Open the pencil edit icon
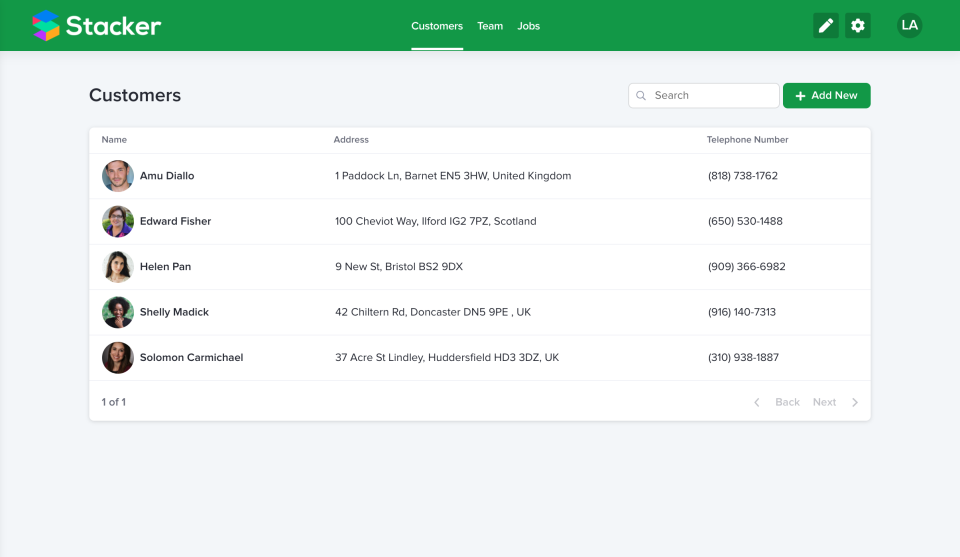Image resolution: width=960 pixels, height=557 pixels. point(826,26)
